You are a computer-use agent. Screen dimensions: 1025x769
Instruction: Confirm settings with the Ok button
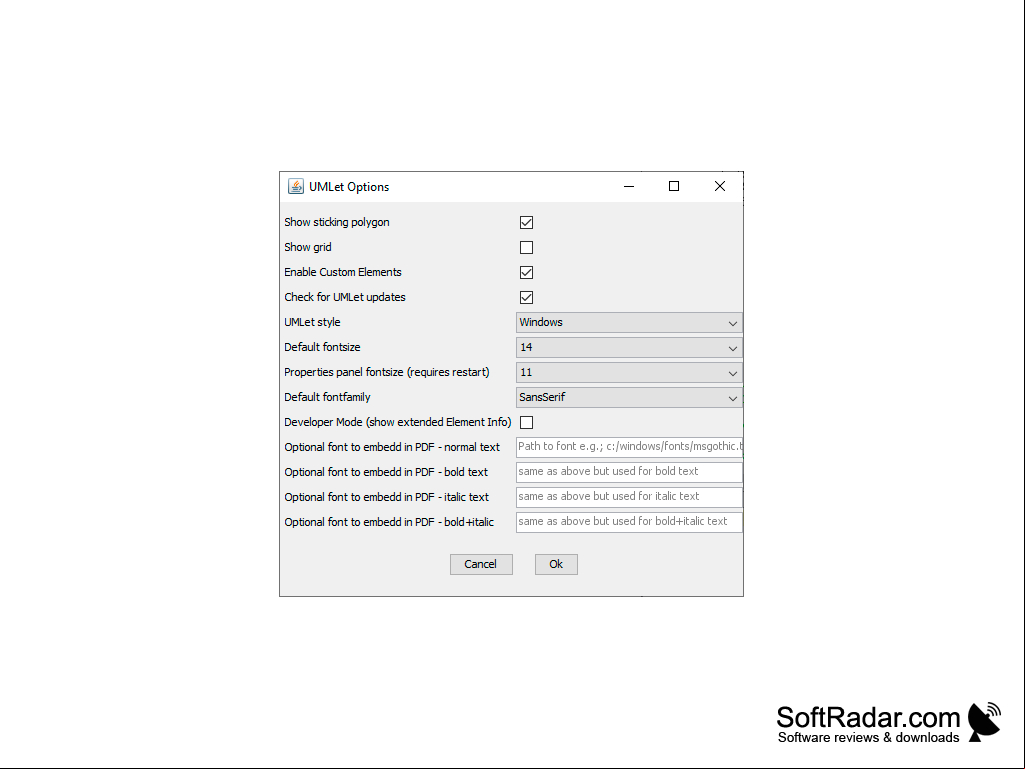[x=556, y=564]
